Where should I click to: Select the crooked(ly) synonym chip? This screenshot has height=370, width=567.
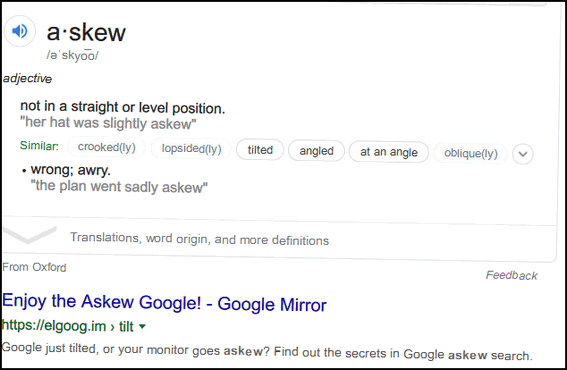tap(107, 147)
